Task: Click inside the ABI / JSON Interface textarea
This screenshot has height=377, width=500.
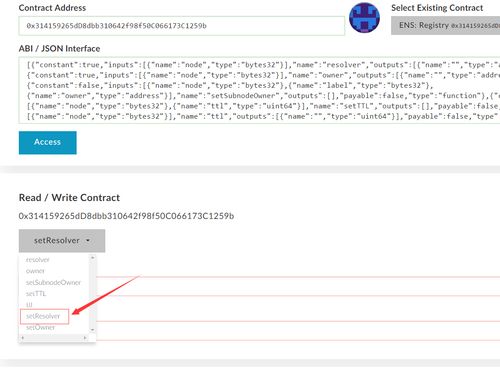Action: 259,90
